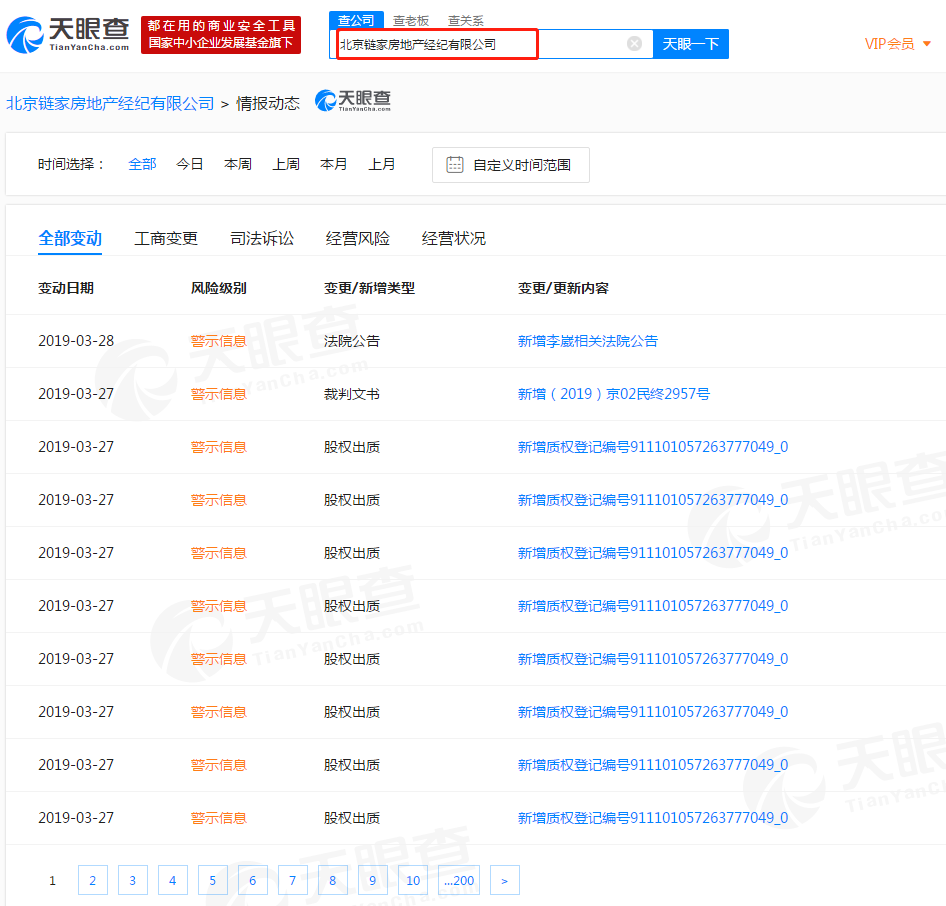This screenshot has width=946, height=906.
Task: Select the 经营风险 tab
Action: coord(358,238)
